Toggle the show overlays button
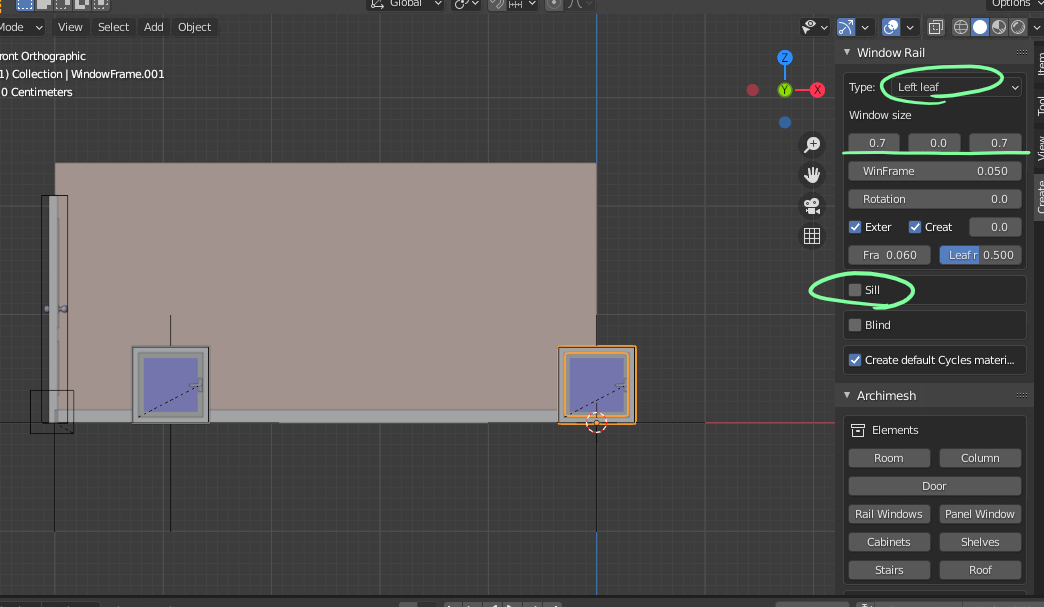Screen dimensions: 1044x607 pos(891,27)
